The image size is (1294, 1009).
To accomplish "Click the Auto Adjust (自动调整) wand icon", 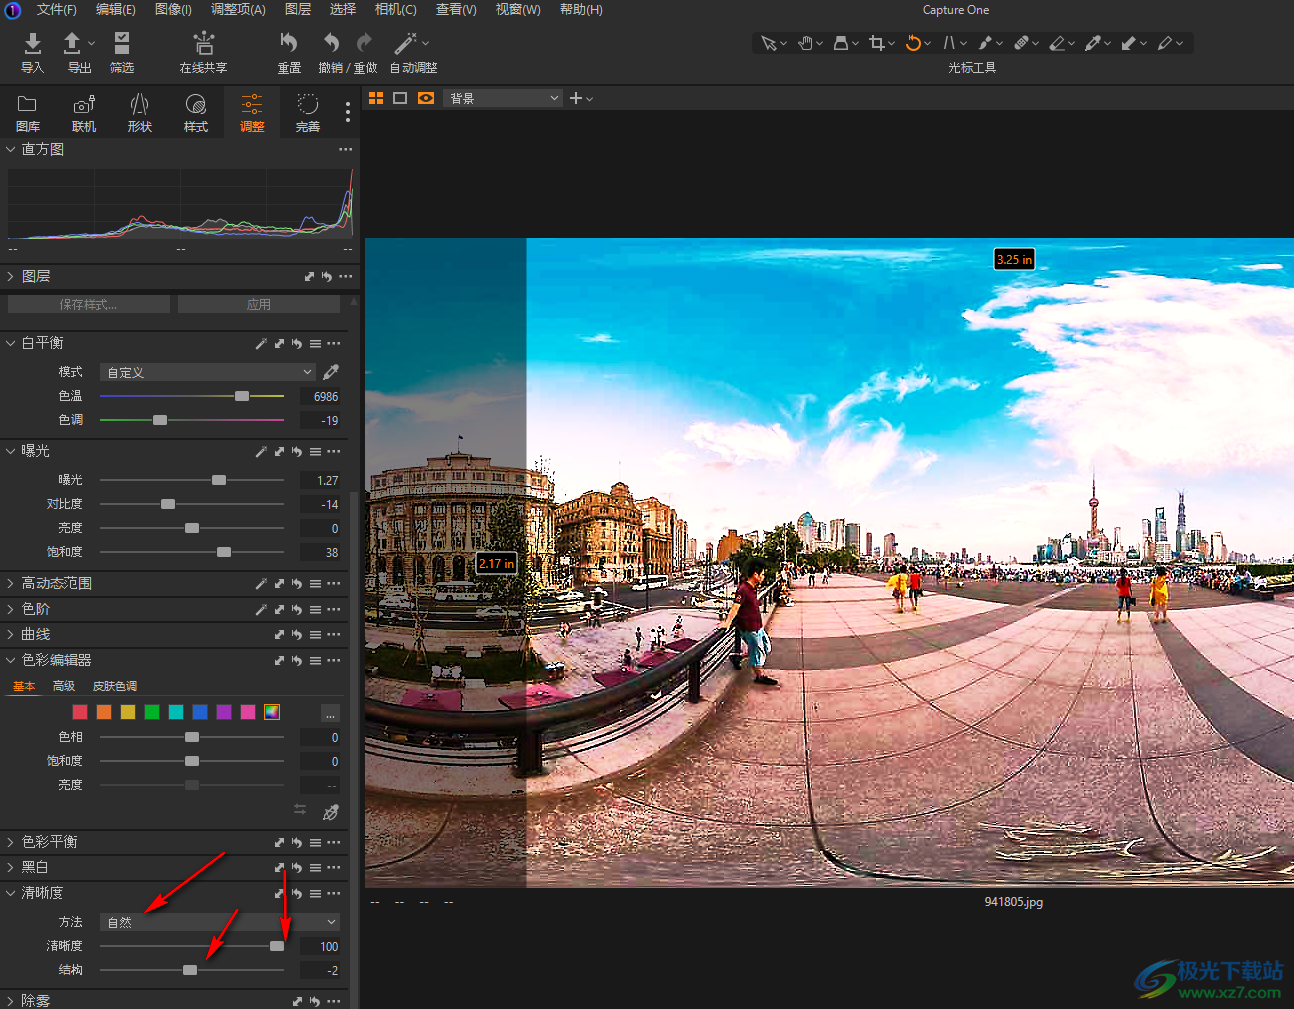I will click(x=405, y=43).
